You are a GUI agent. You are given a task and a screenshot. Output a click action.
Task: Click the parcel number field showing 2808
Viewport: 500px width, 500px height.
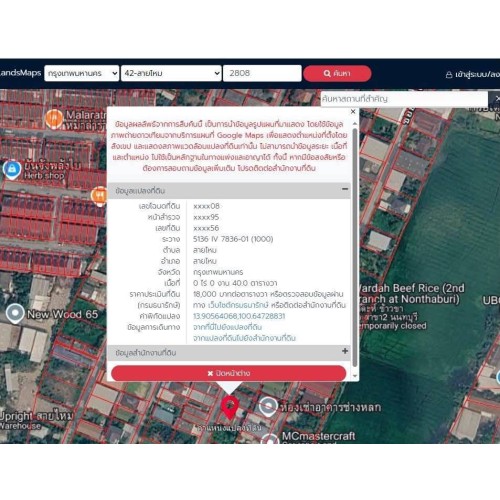point(262,73)
